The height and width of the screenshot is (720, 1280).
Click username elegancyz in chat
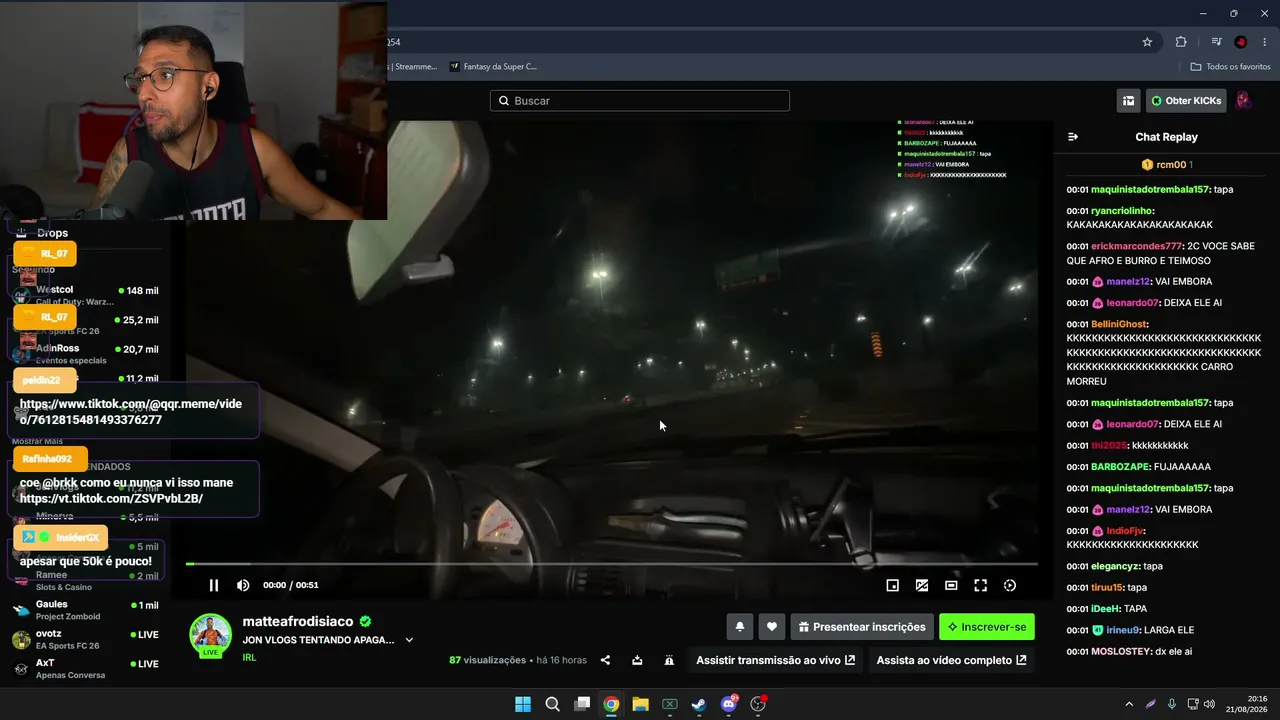click(1114, 566)
